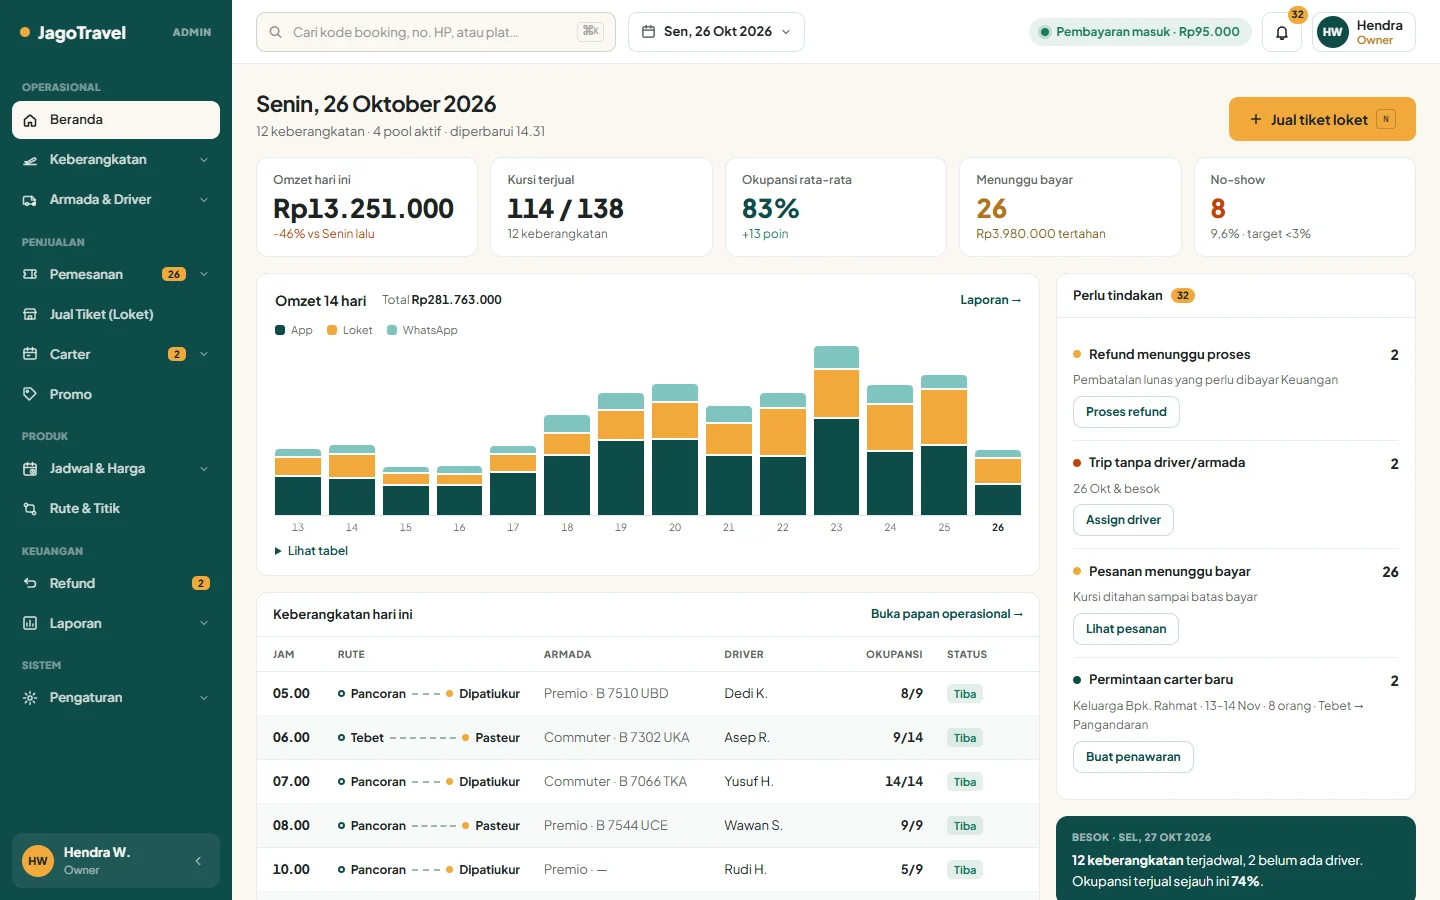Click the Pembayaran masuk Rp95.000 status pill
Image resolution: width=1440 pixels, height=900 pixels.
(x=1140, y=32)
